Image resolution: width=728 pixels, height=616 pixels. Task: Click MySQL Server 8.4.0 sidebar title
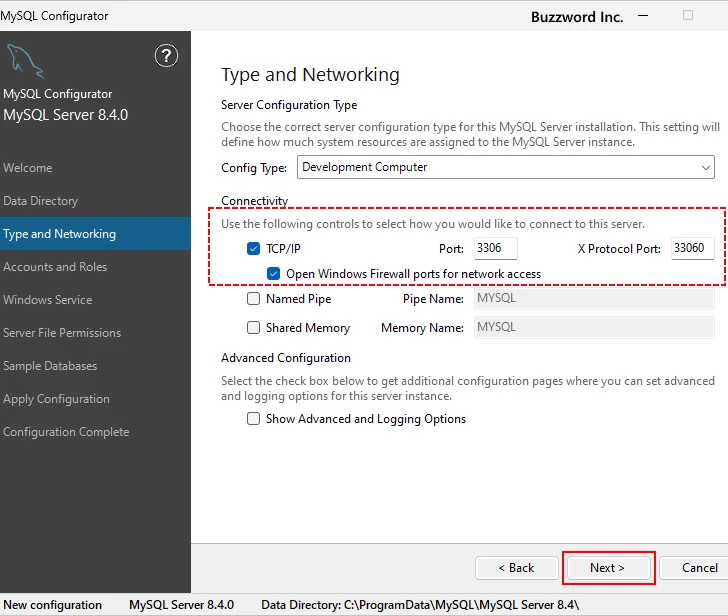click(x=65, y=115)
